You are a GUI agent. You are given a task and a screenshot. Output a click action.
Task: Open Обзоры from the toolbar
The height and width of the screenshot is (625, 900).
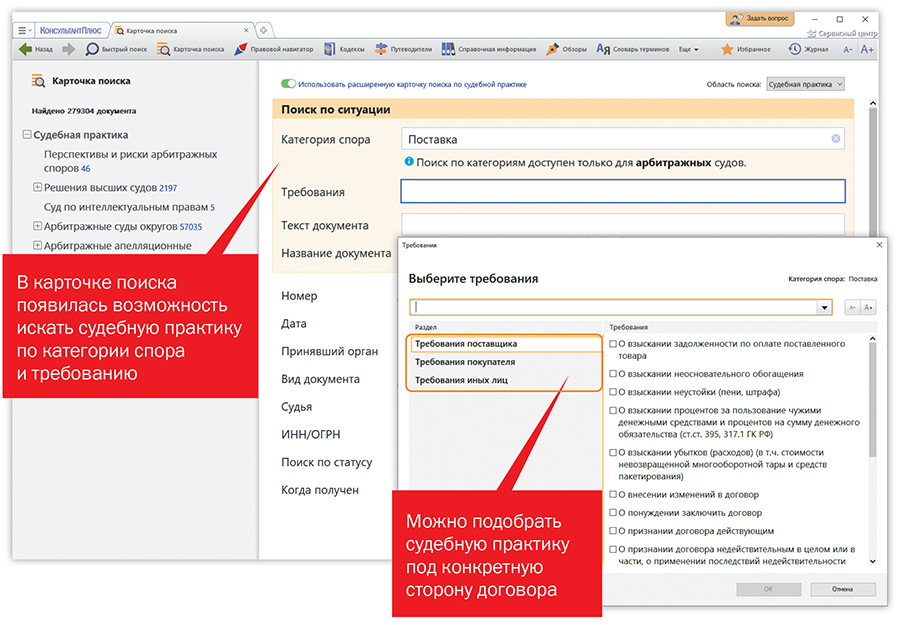point(567,49)
